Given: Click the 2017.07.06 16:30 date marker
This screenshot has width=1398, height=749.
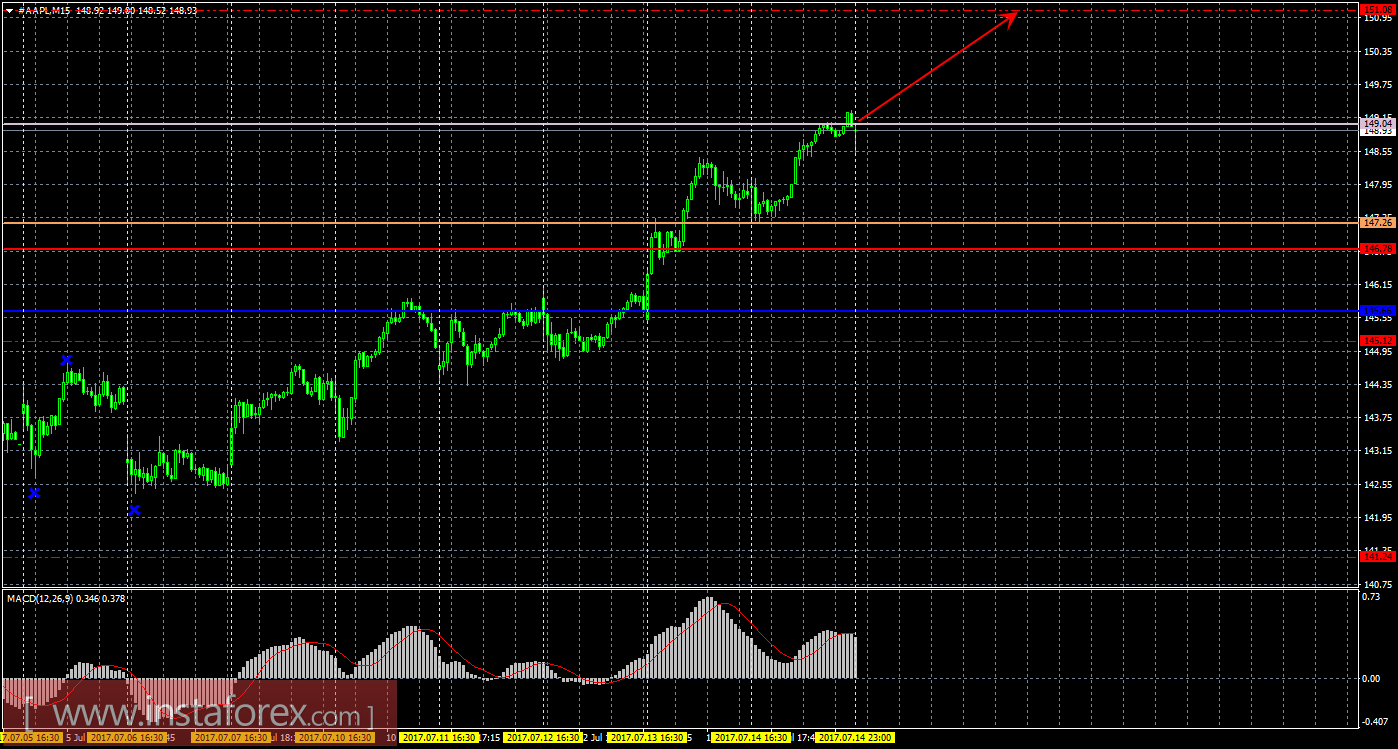Looking at the screenshot, I should coord(125,738).
